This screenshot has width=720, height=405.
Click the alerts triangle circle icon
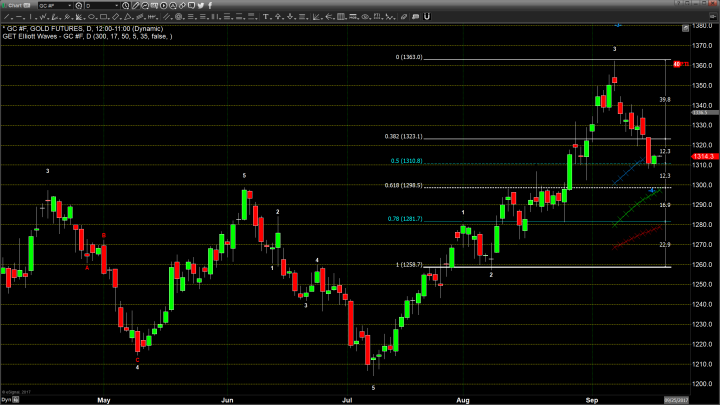click(x=173, y=6)
